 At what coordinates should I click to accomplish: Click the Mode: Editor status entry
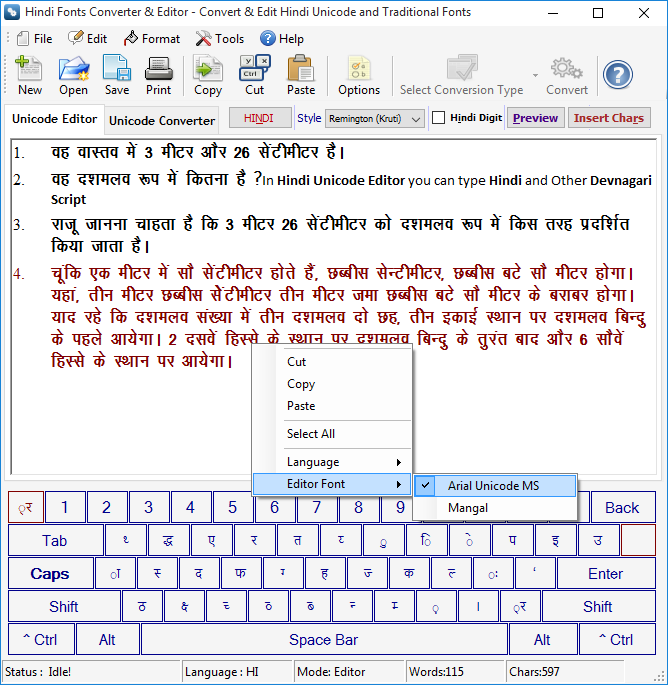[349, 671]
